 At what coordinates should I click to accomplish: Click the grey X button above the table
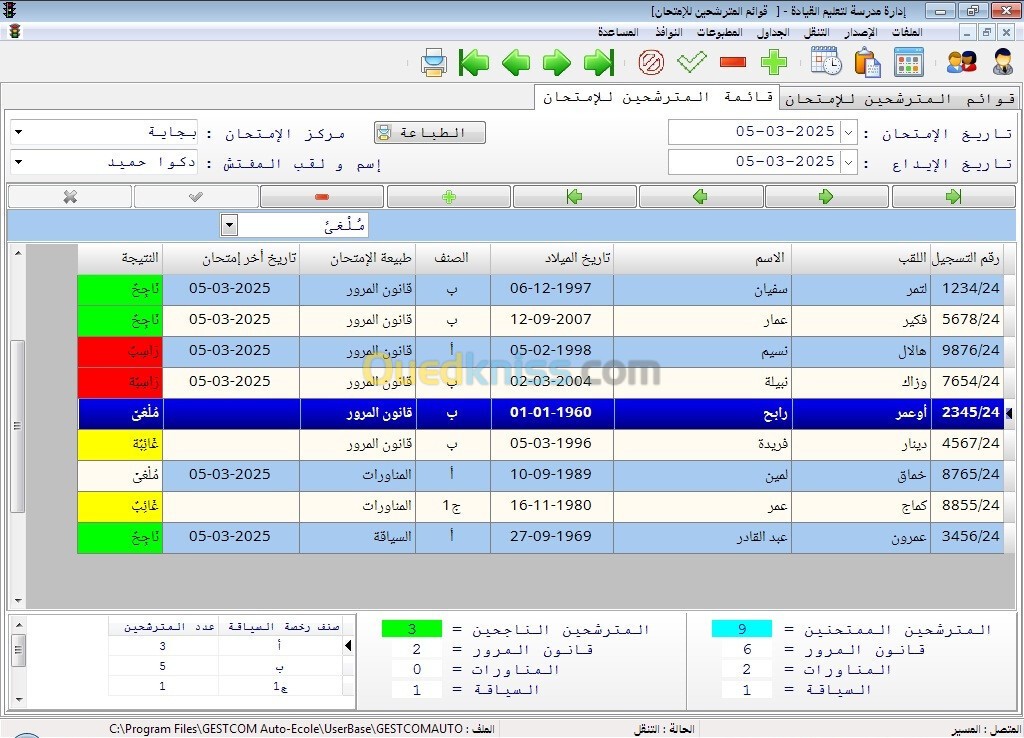tap(71, 197)
